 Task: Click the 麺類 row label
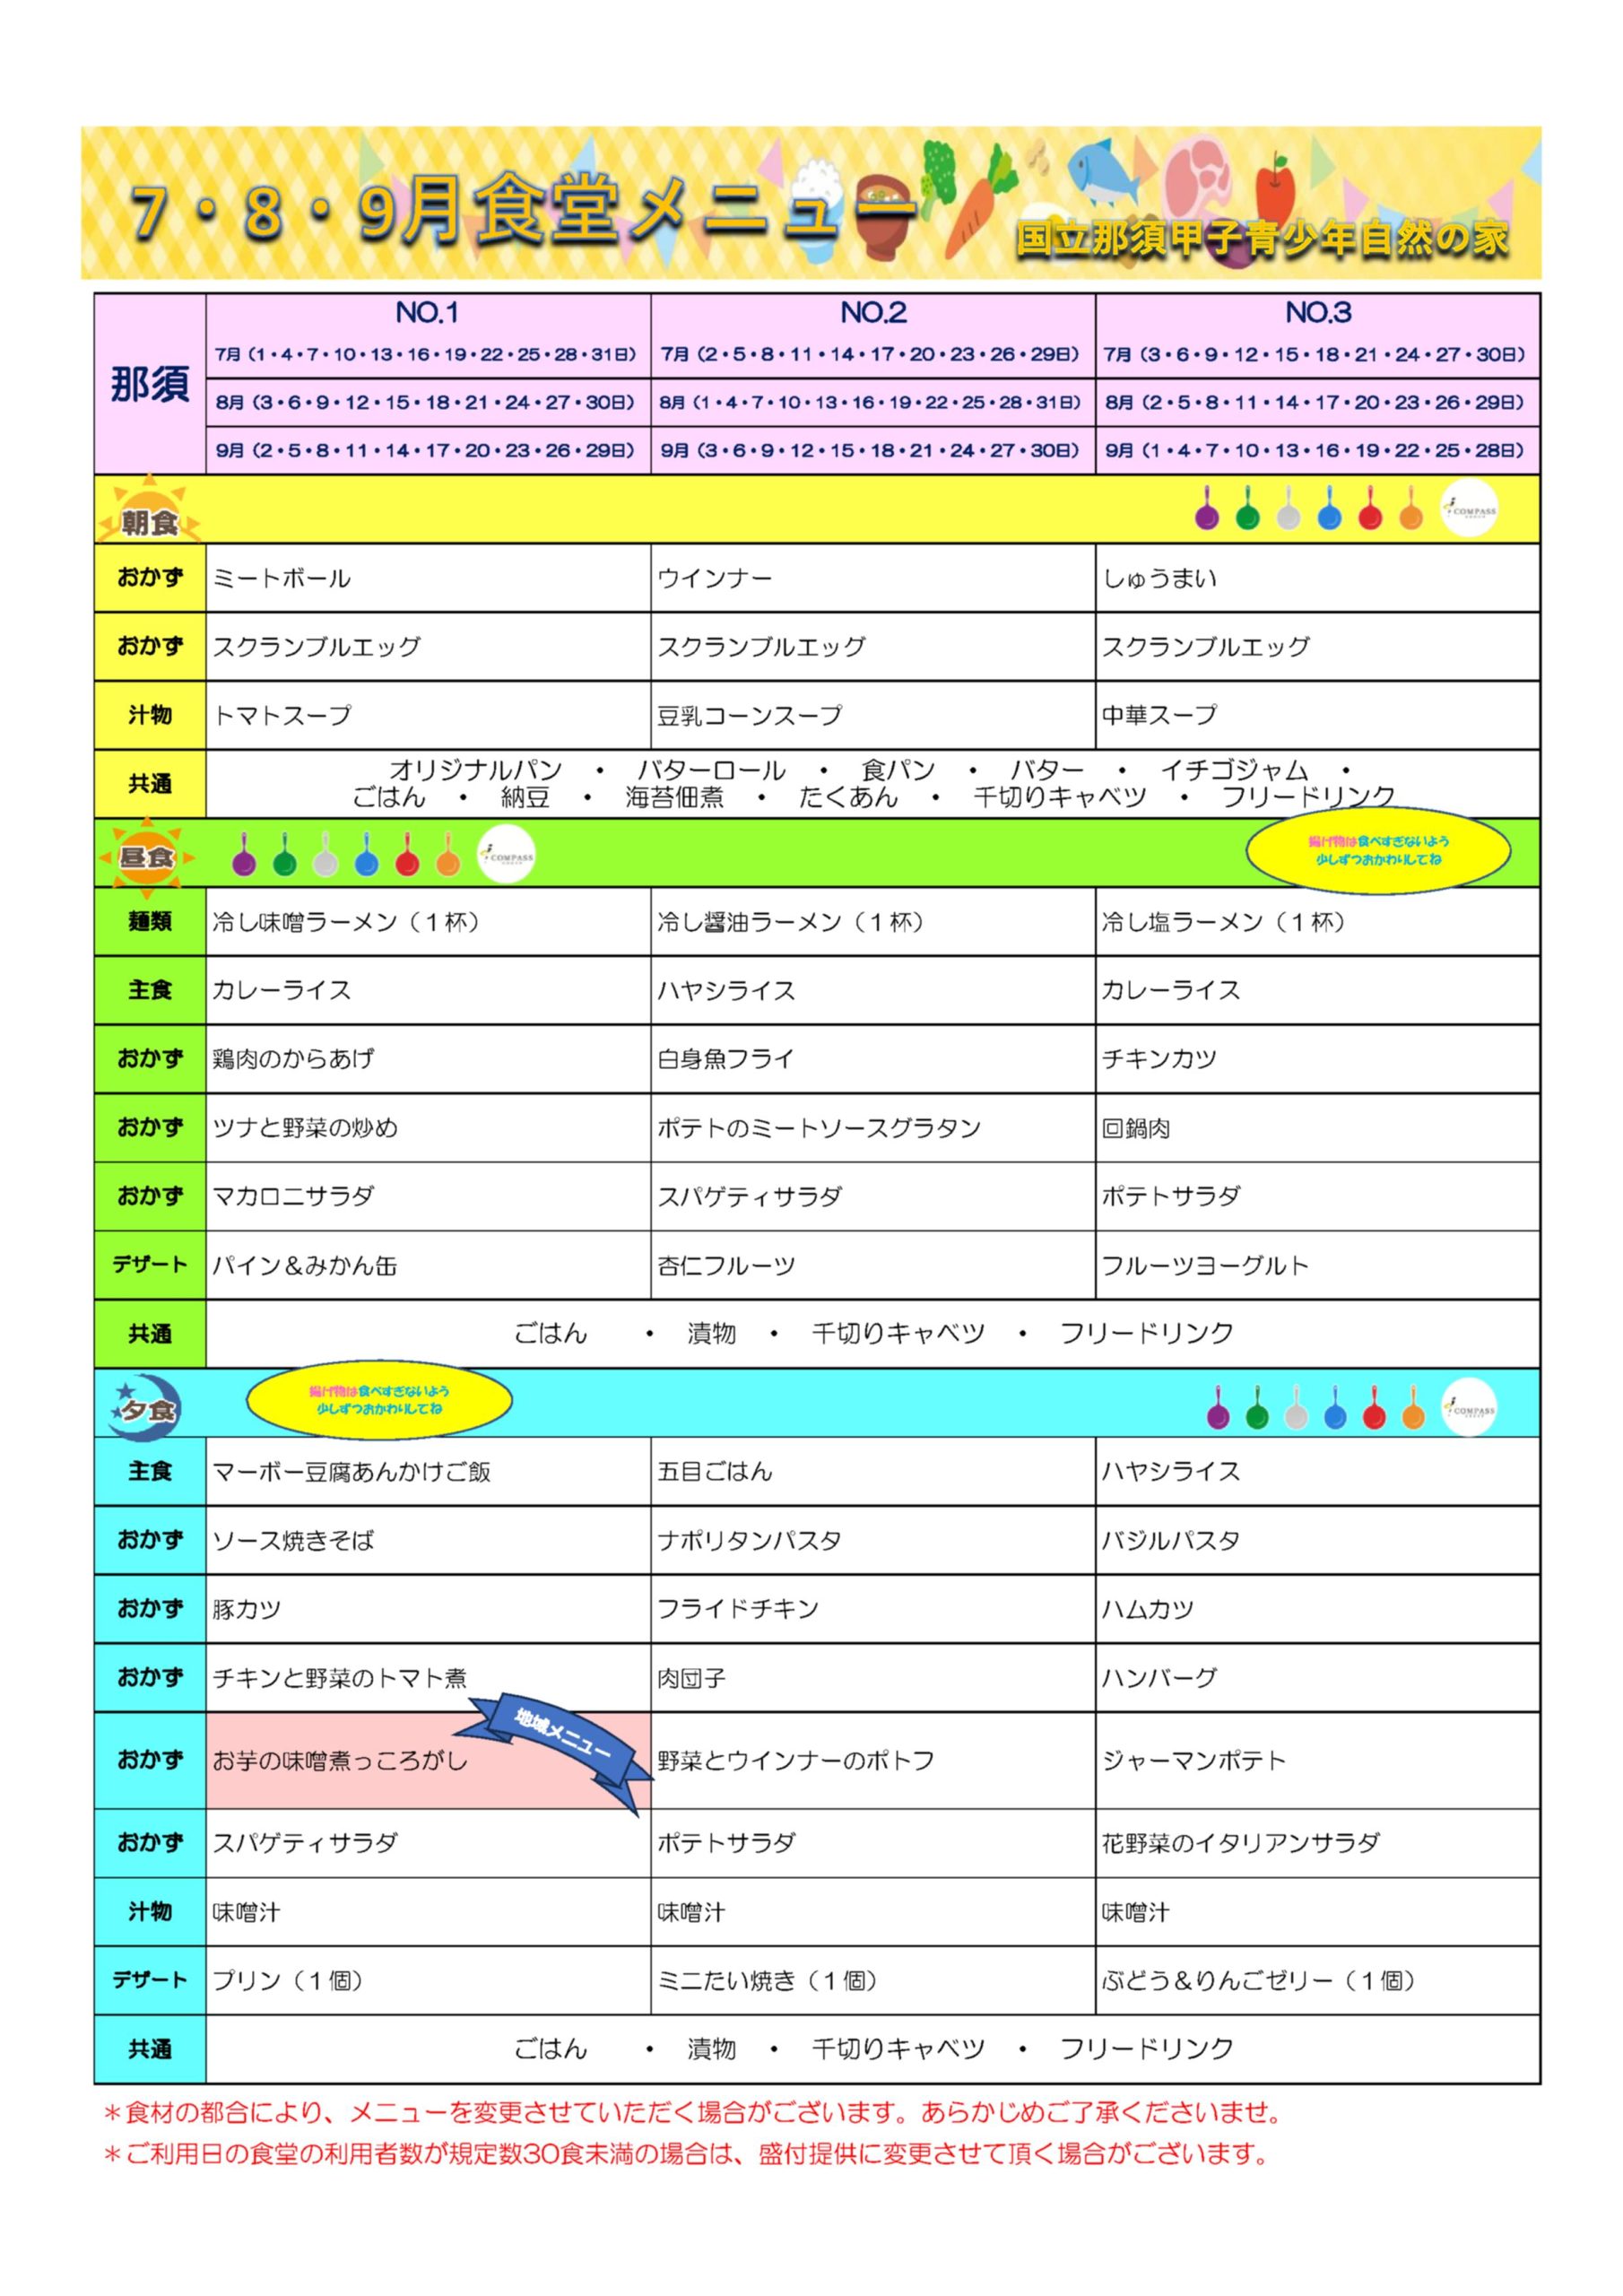pyautogui.click(x=150, y=922)
